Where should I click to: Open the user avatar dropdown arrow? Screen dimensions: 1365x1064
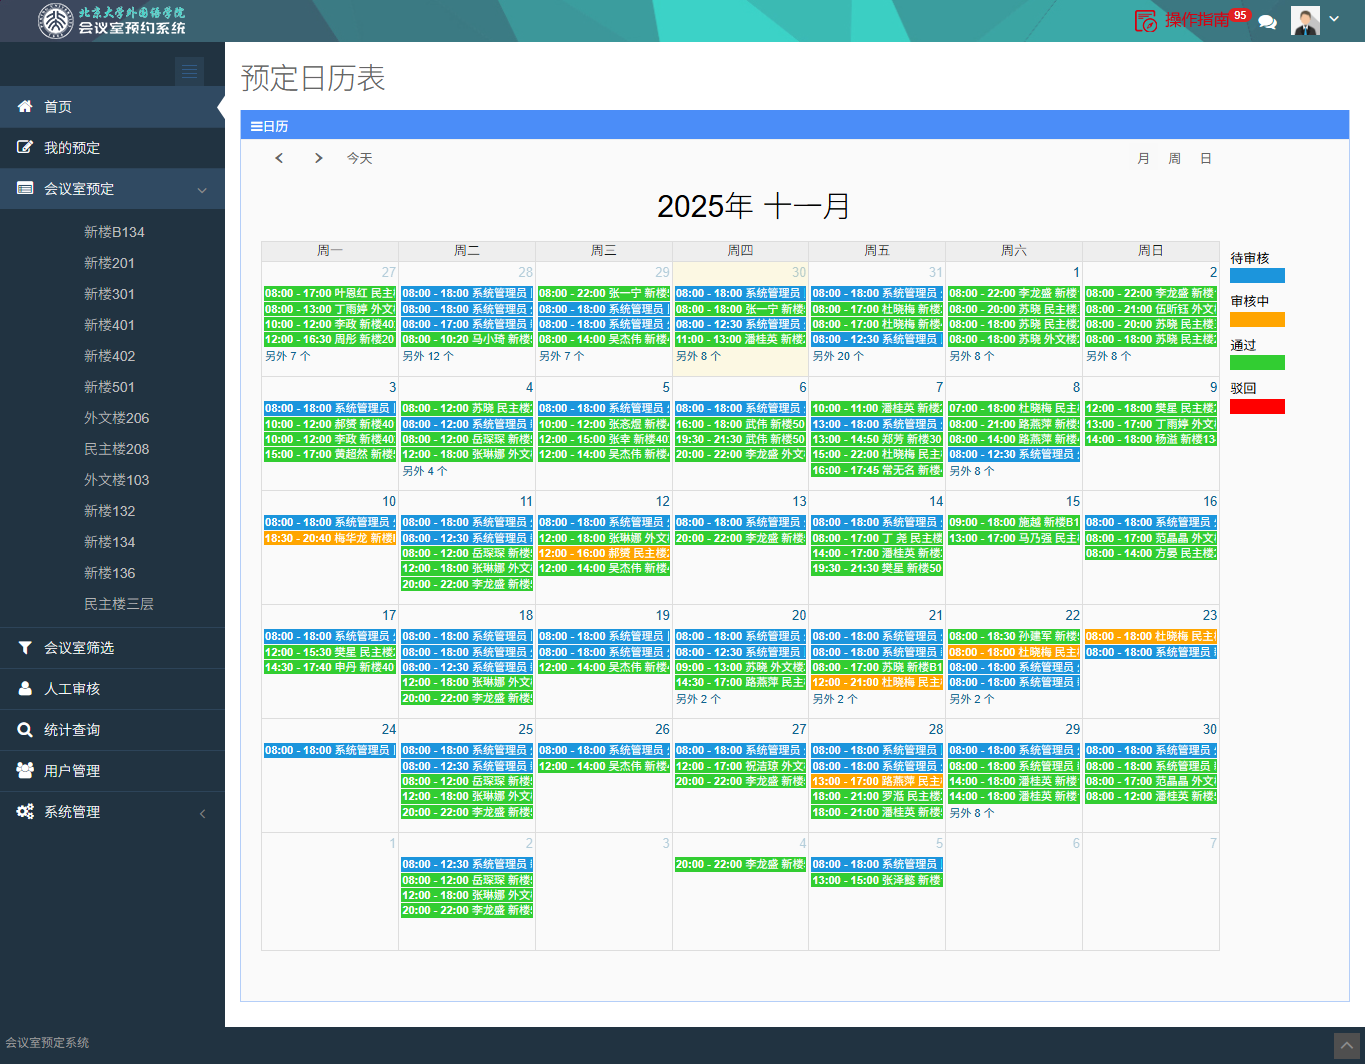pos(1334,19)
